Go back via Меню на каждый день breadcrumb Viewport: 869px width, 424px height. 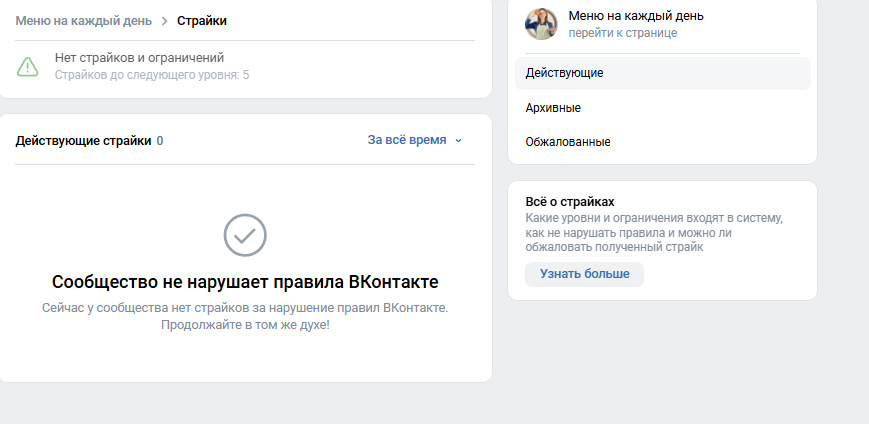pos(83,20)
